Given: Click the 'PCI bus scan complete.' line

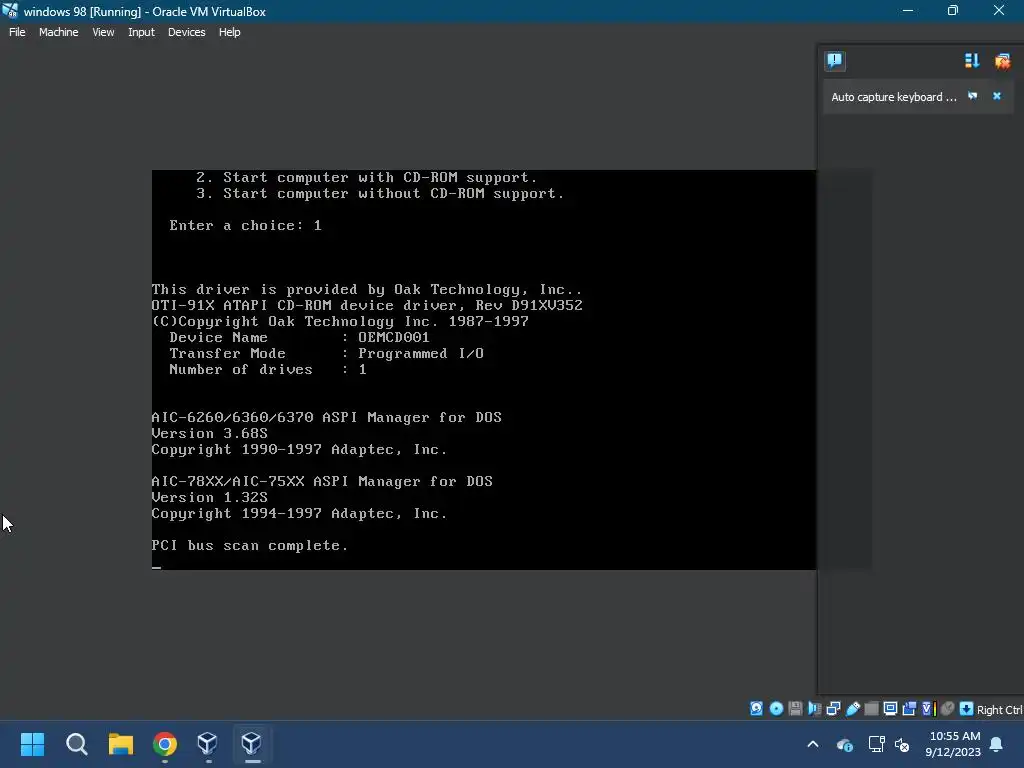Looking at the screenshot, I should [x=249, y=545].
